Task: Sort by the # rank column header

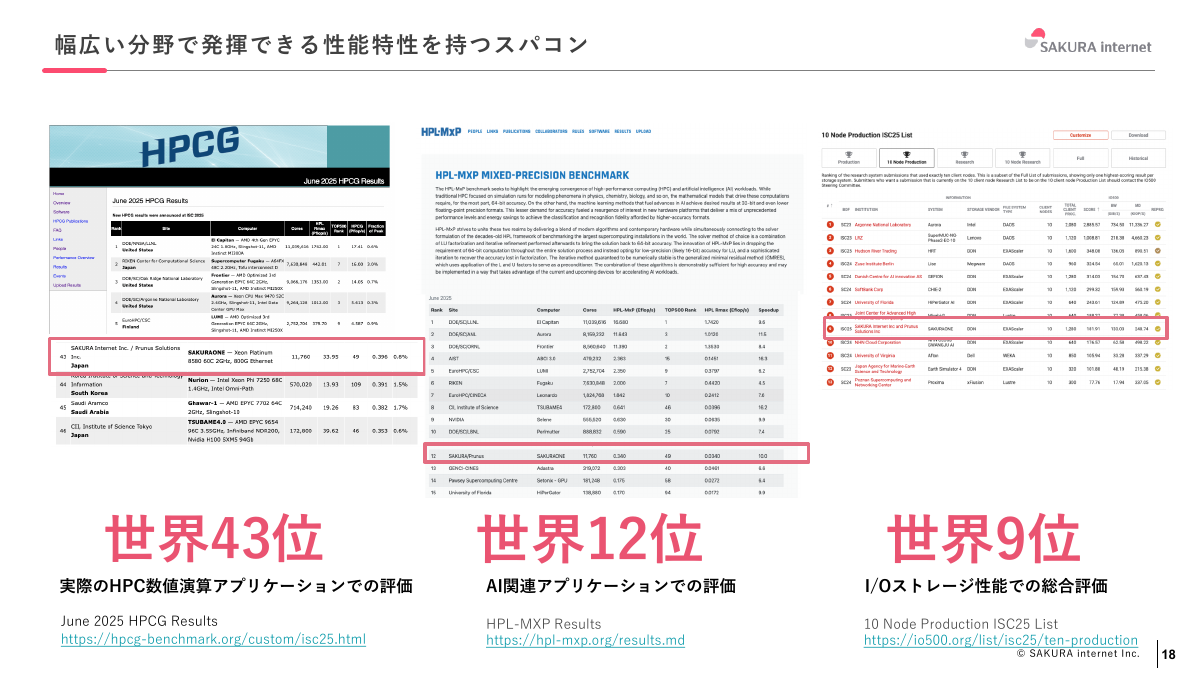Action: tap(829, 205)
